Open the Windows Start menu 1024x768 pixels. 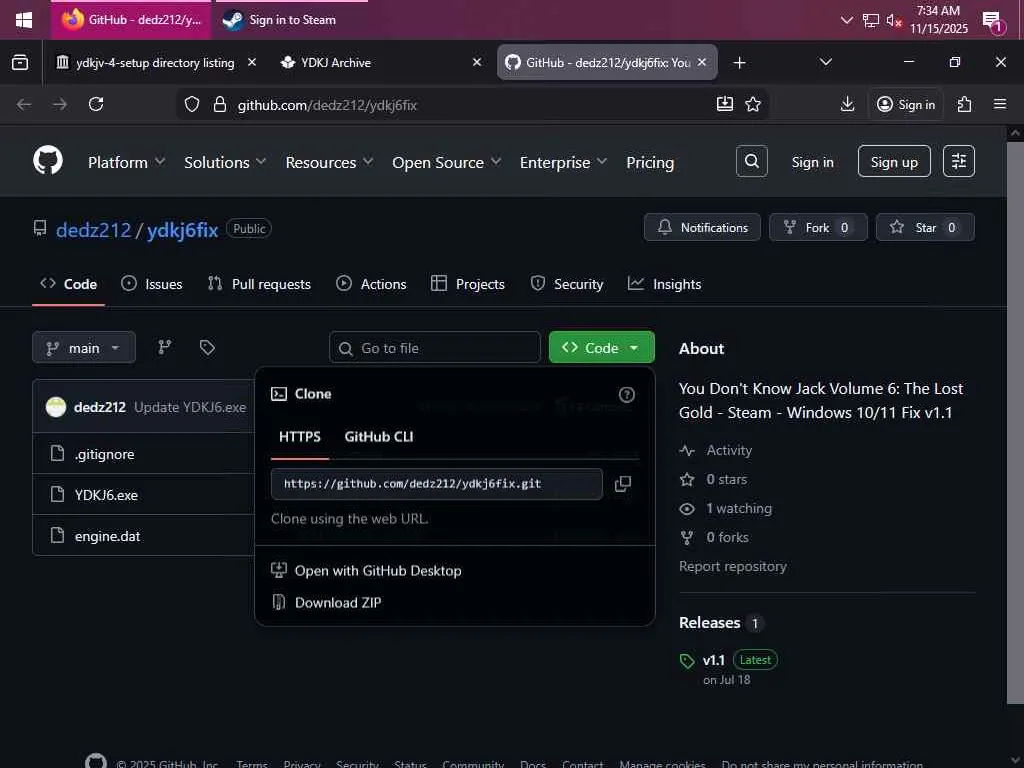24,20
